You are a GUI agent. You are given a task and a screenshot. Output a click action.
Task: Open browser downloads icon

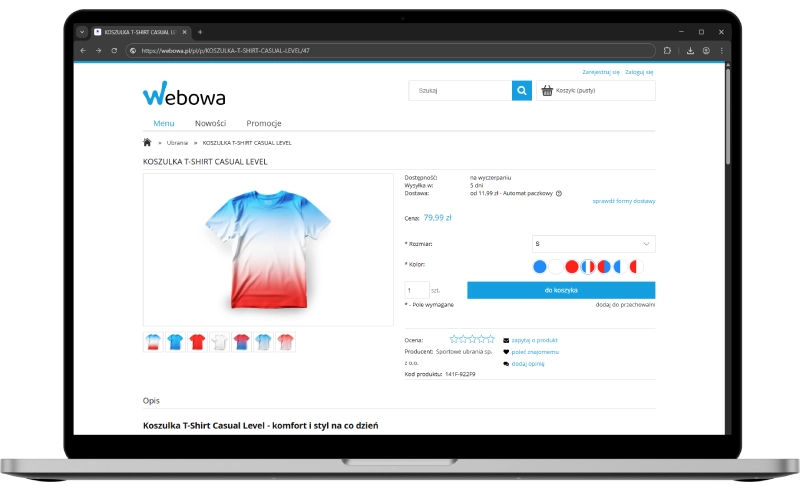690,51
